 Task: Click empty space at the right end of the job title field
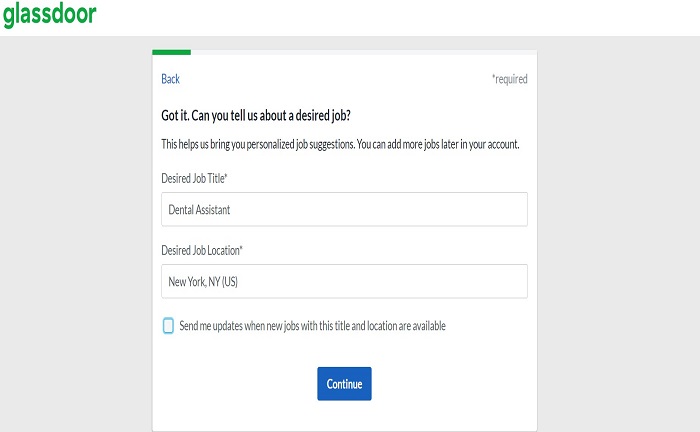(x=491, y=209)
